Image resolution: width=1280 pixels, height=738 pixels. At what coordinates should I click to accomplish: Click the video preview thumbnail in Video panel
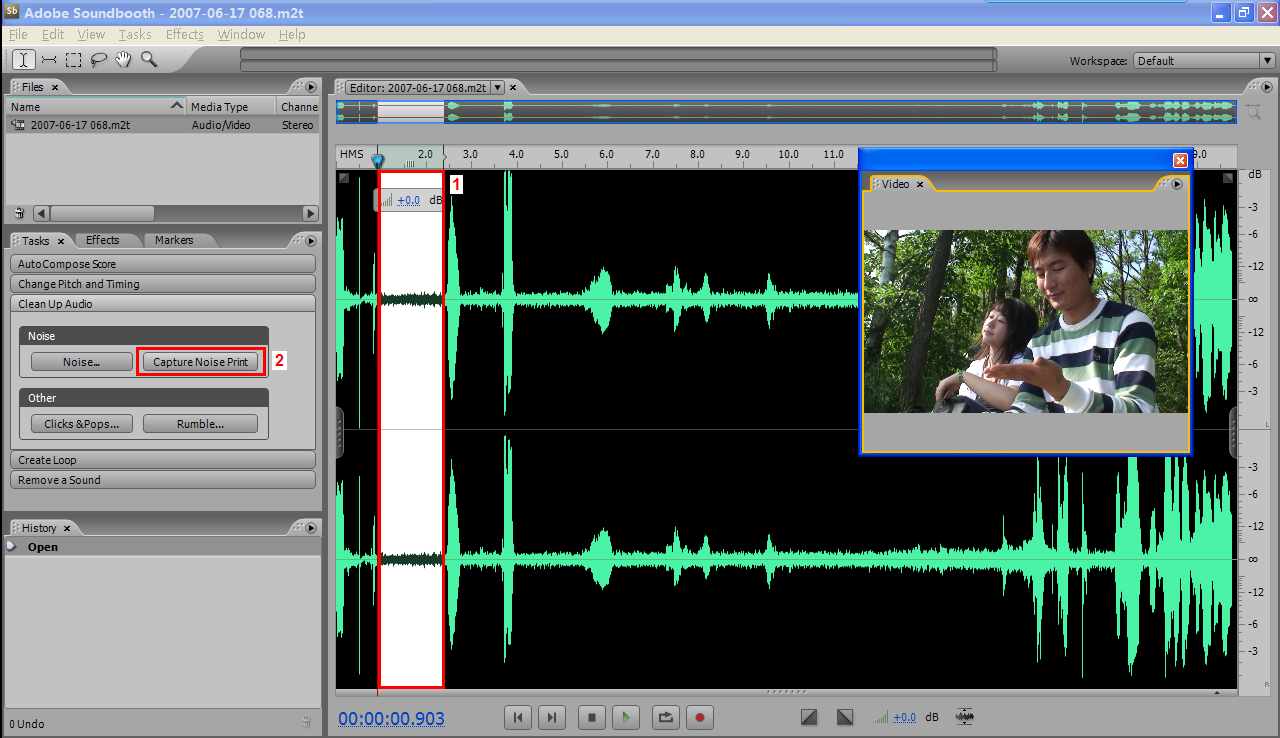[1025, 321]
